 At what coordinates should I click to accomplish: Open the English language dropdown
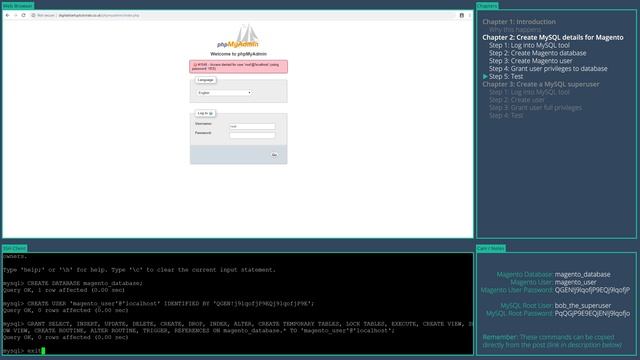pyautogui.click(x=224, y=93)
